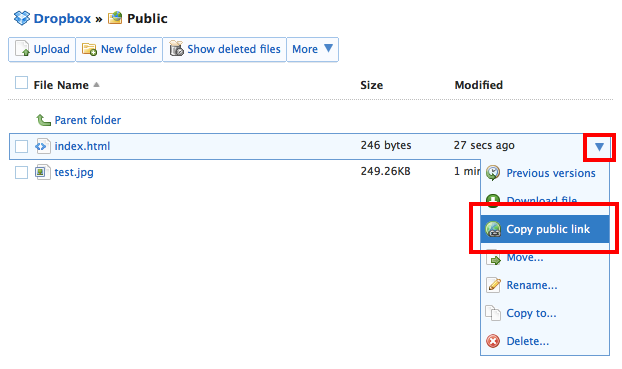Screen dimensions: 622x369
Task: Click the Previous versions clock icon
Action: click(493, 173)
